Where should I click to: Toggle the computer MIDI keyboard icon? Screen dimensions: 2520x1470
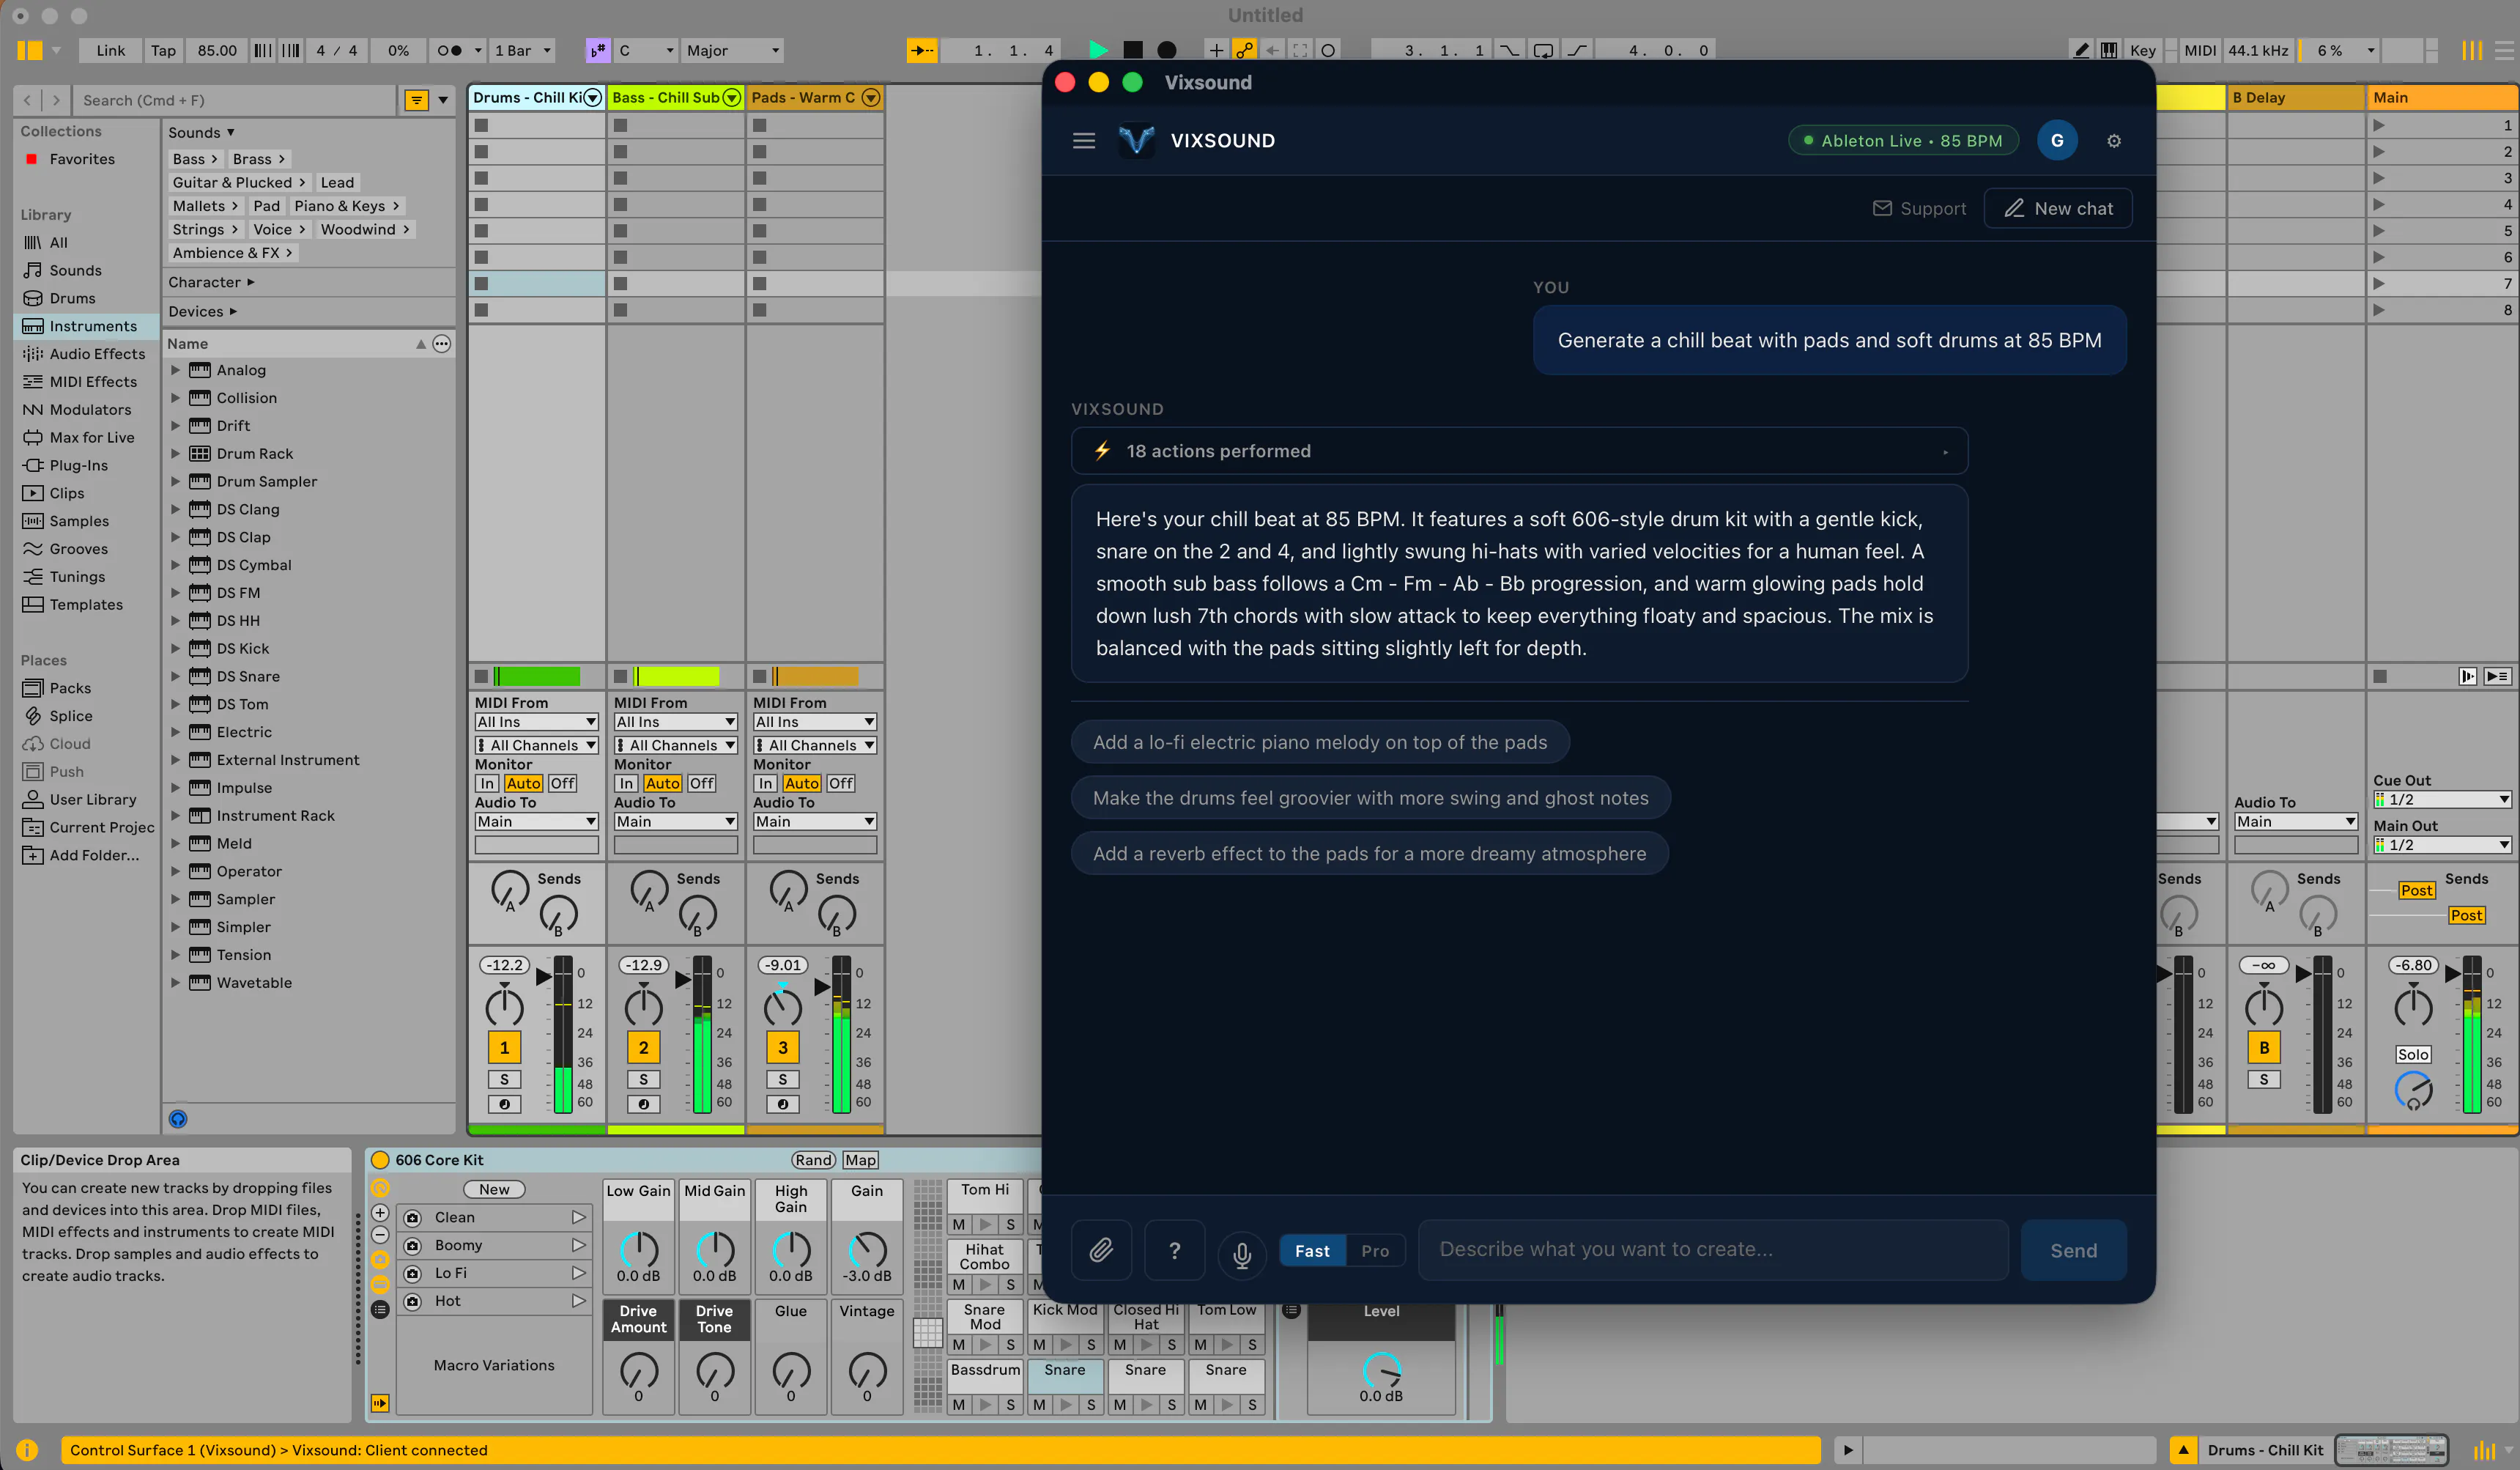[2109, 50]
